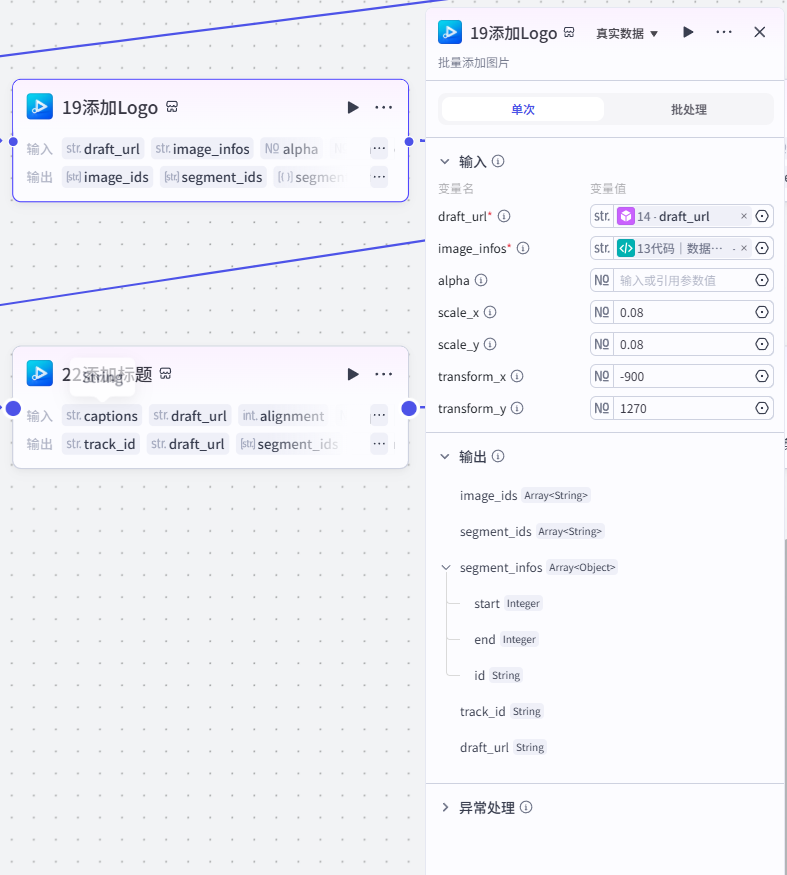Open the variable picker for transform_x

[762, 377]
